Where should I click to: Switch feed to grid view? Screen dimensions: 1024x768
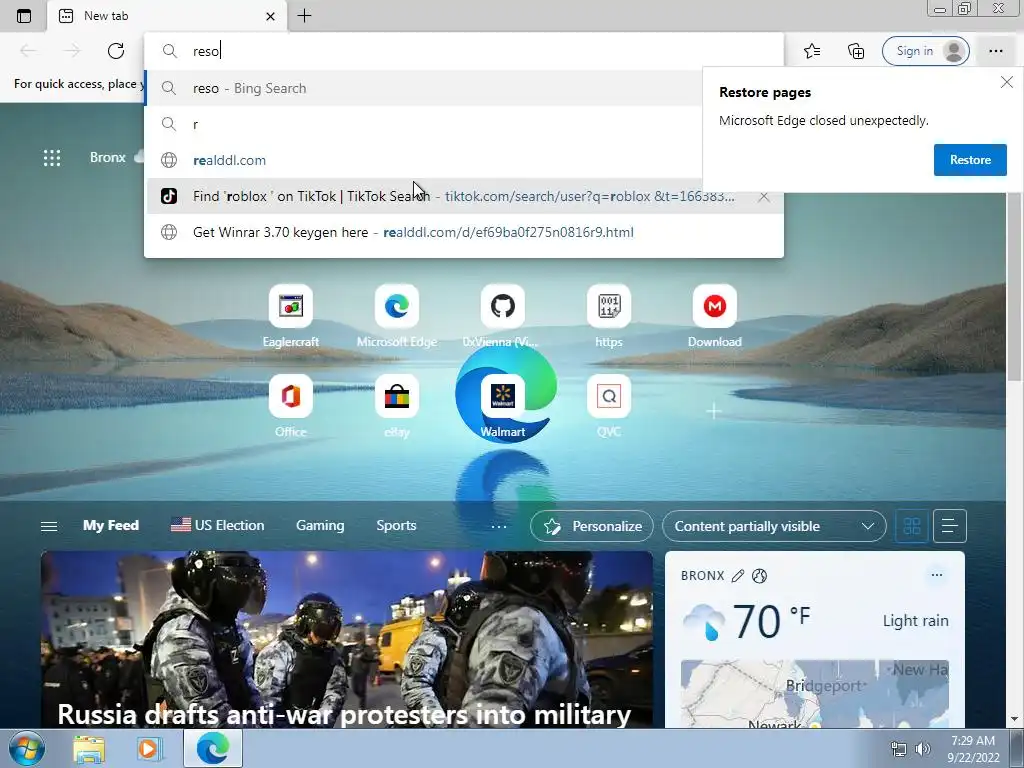click(912, 526)
